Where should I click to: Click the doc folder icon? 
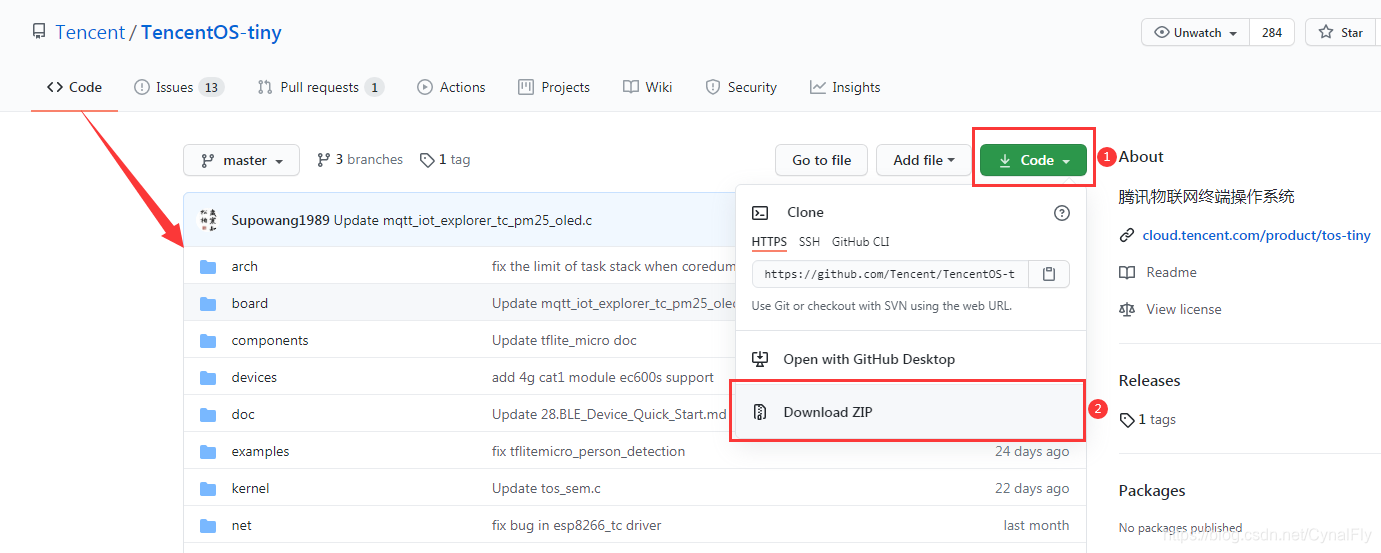(x=208, y=414)
